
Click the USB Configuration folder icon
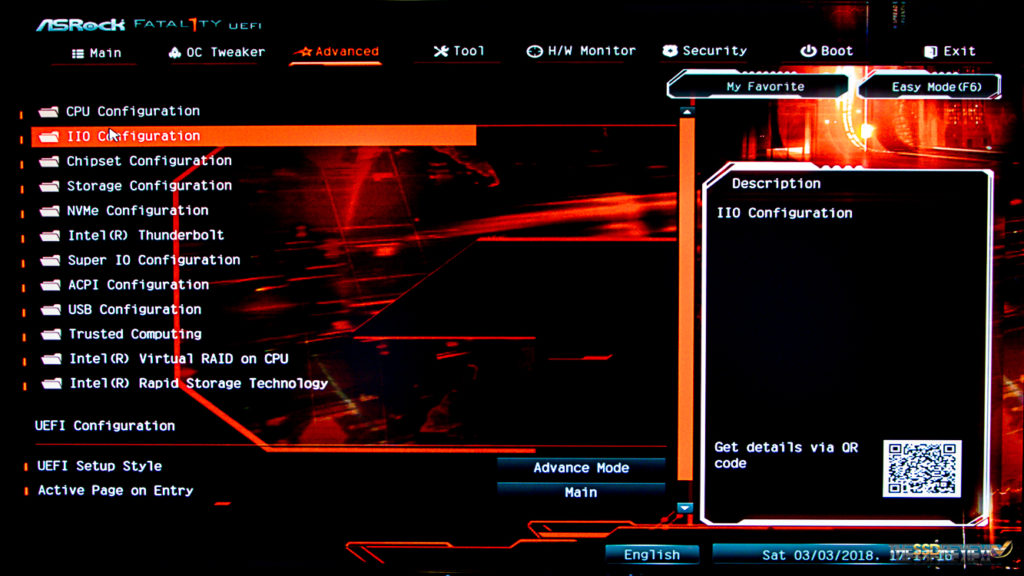pyautogui.click(x=51, y=310)
